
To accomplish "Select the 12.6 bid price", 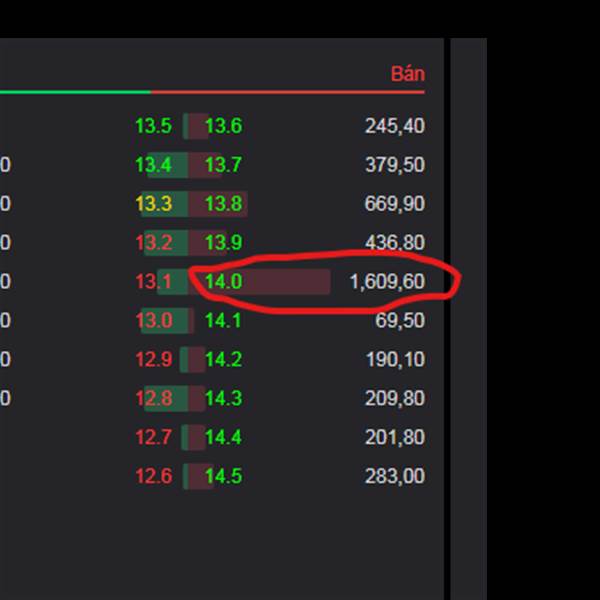I will click(154, 476).
